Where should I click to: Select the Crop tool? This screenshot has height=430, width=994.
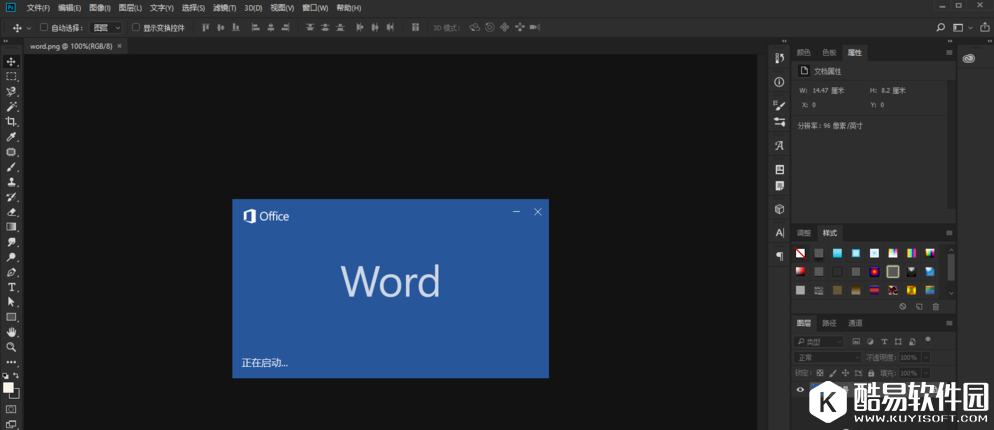(x=12, y=122)
